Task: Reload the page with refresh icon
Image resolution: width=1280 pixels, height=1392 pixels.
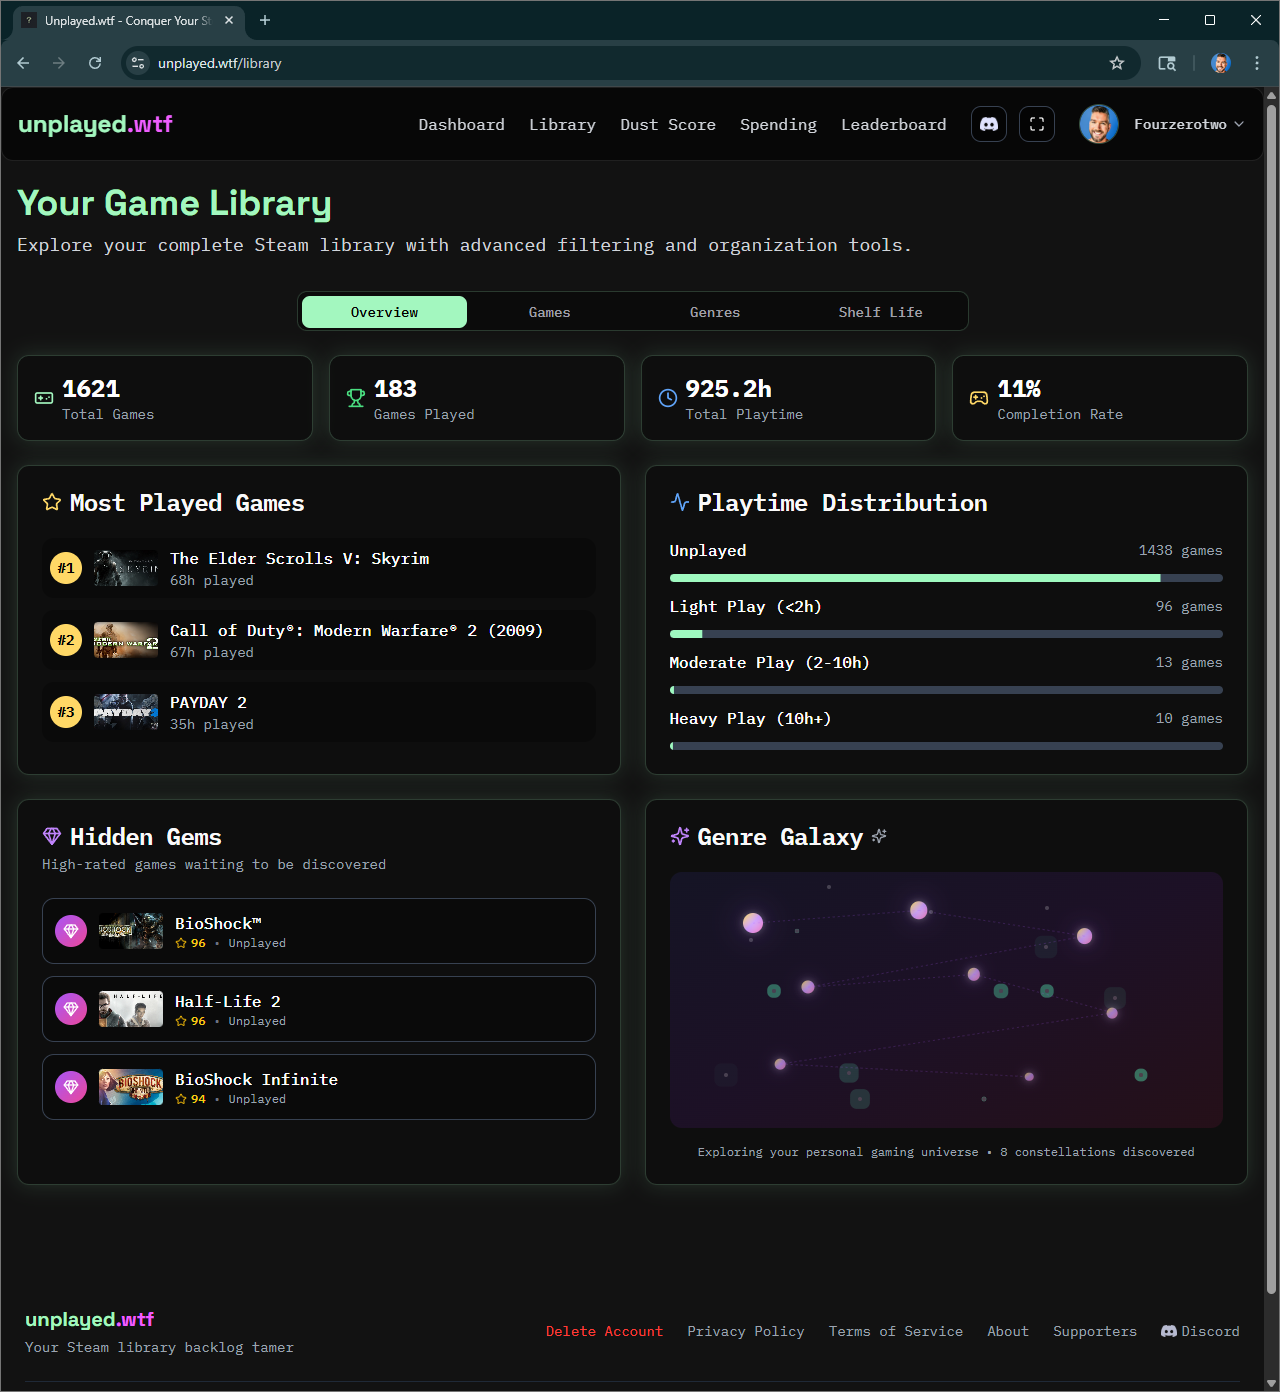Action: point(95,63)
